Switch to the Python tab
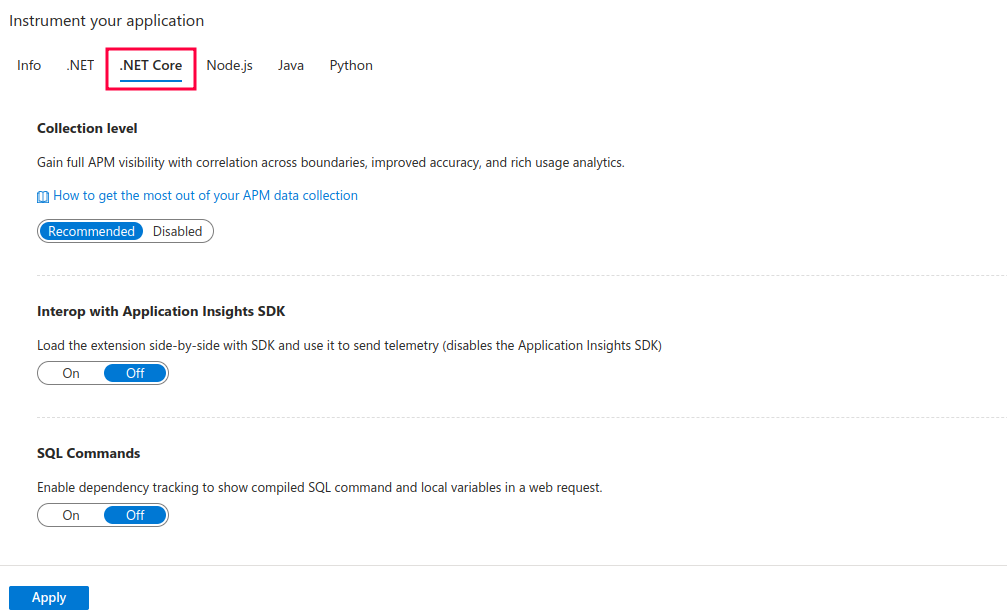This screenshot has height=615, width=1007. (x=351, y=66)
